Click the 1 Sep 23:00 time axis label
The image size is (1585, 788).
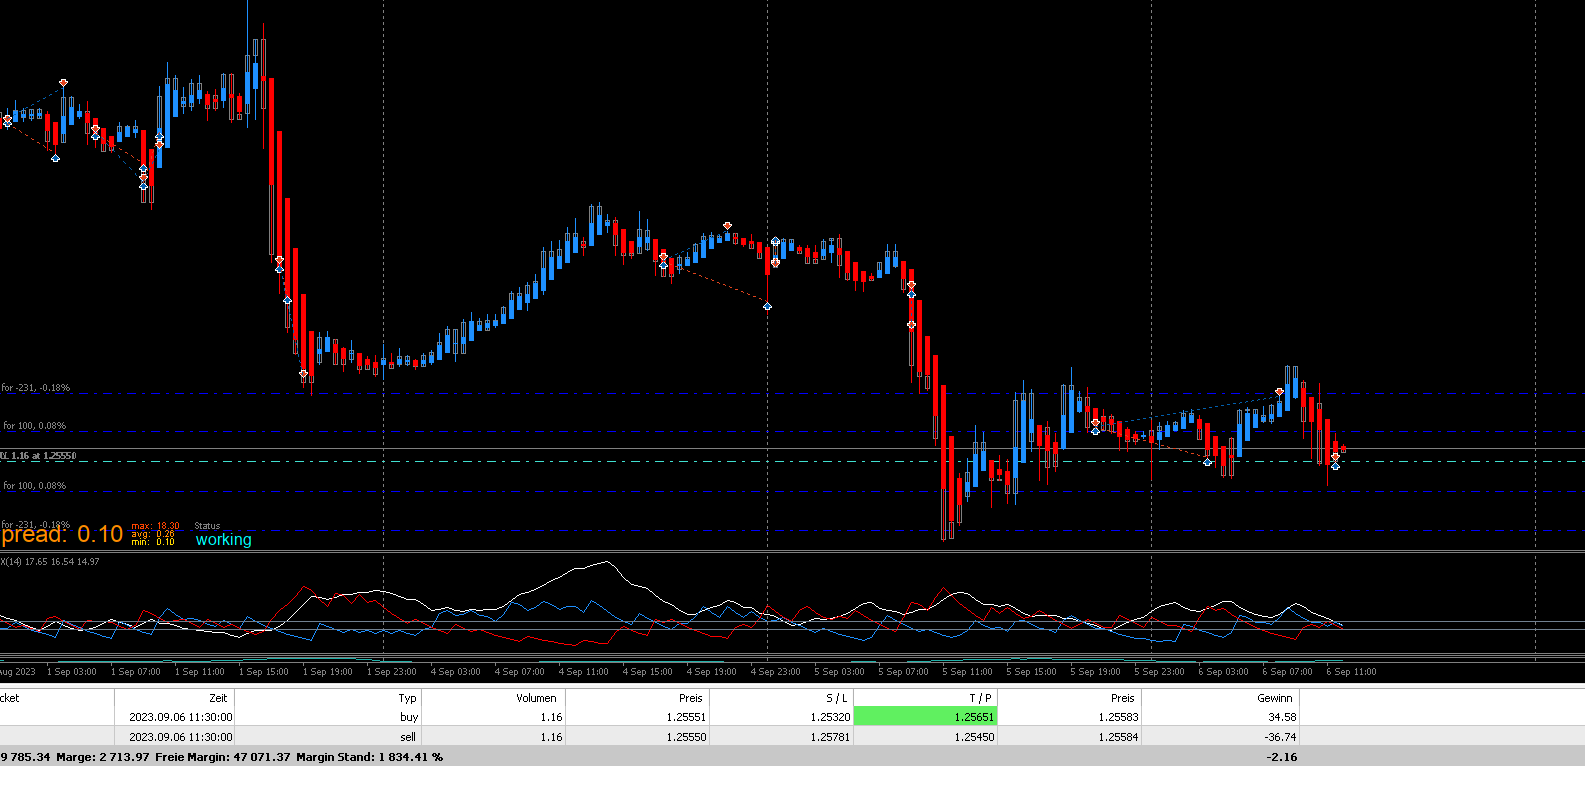[391, 672]
